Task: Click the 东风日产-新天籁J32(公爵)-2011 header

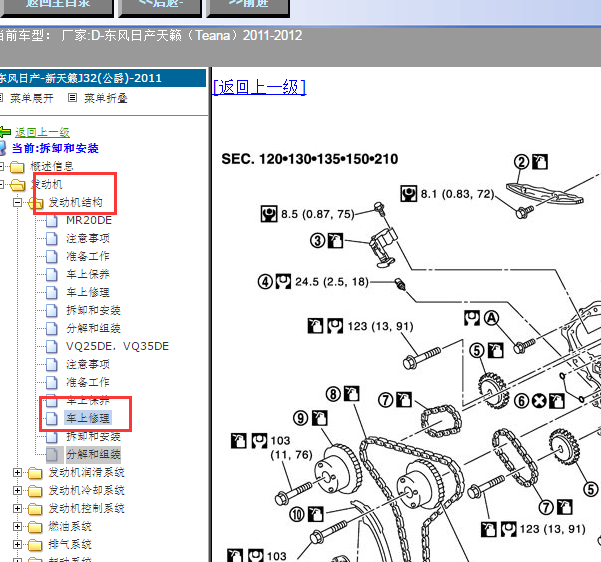Action: tap(103, 78)
